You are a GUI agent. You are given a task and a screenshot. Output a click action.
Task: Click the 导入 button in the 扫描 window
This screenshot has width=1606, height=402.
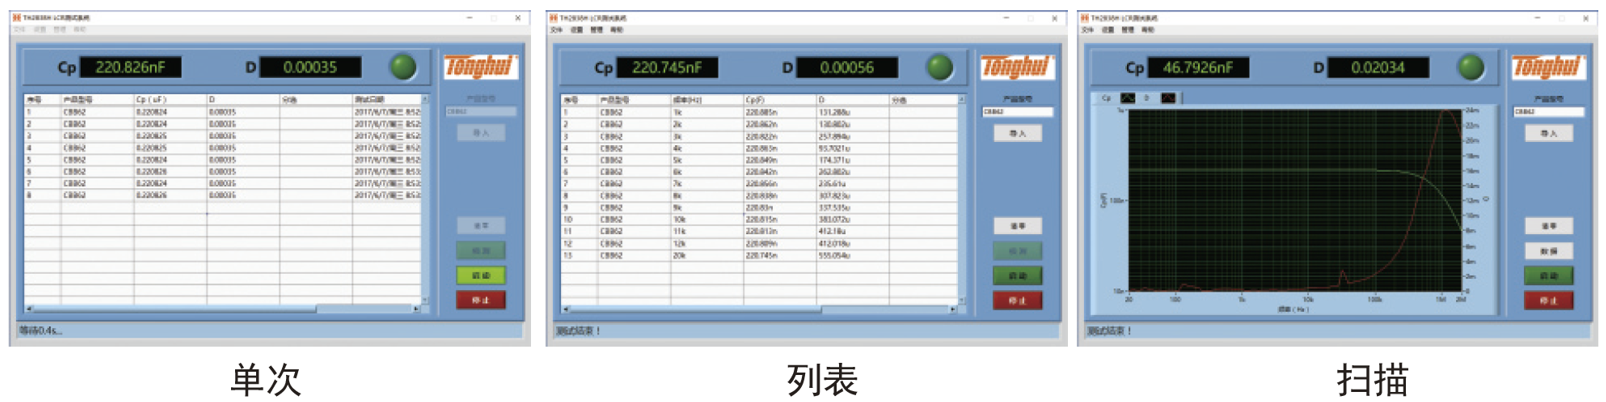click(1548, 133)
